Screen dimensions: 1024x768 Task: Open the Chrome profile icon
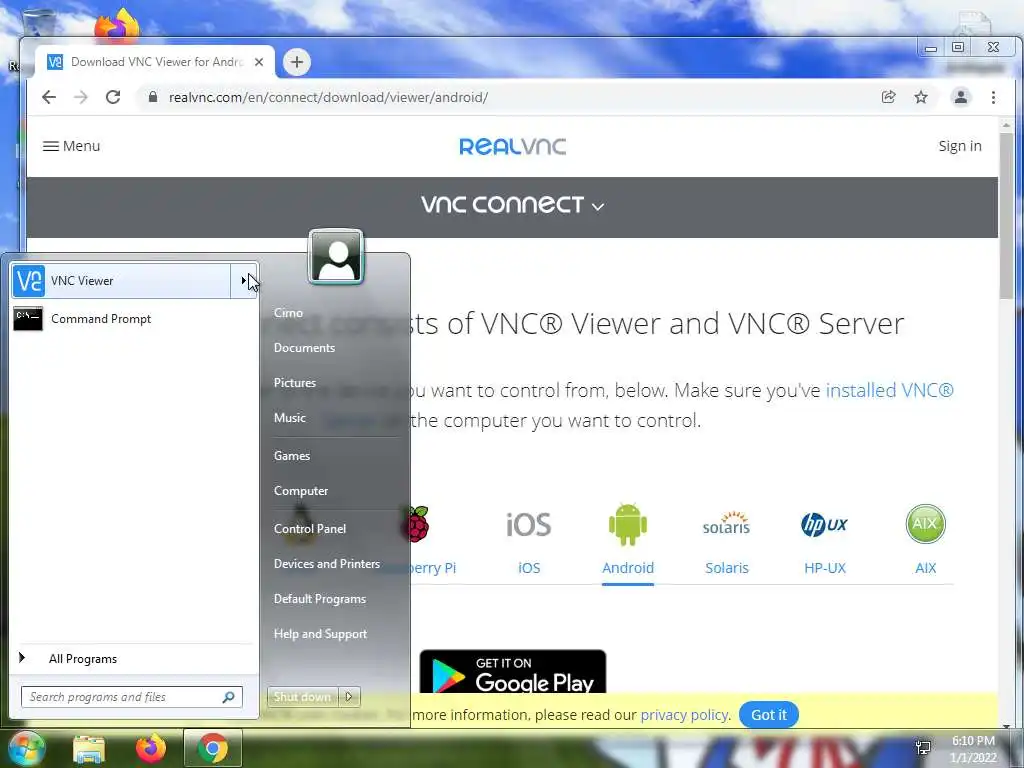click(x=961, y=97)
